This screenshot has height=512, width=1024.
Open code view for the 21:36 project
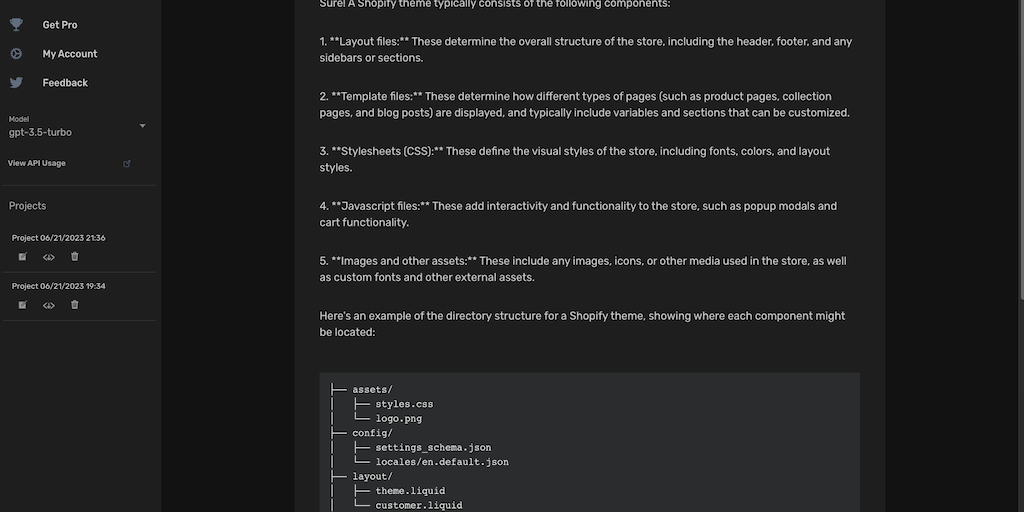point(48,257)
